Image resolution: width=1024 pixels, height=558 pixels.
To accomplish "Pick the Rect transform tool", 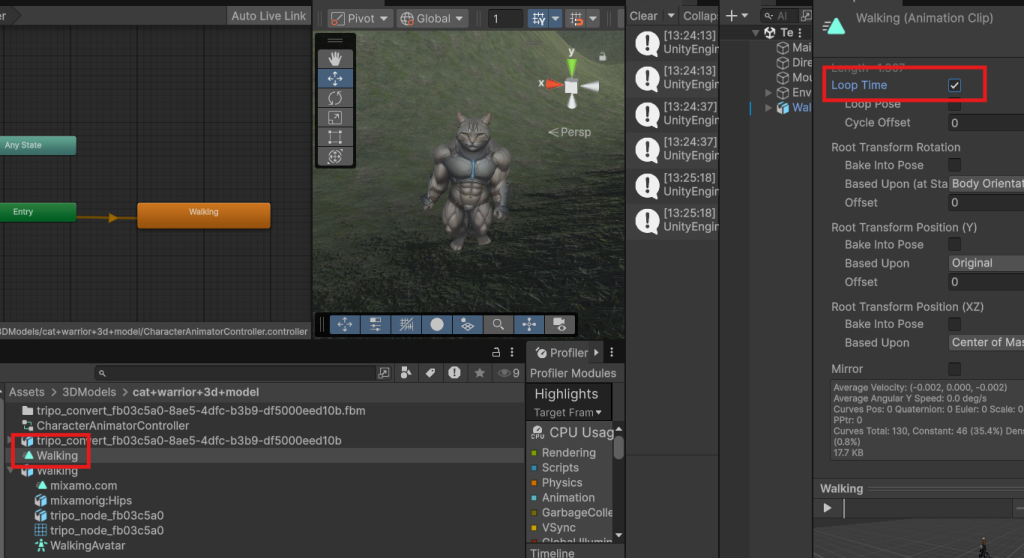I will coord(335,137).
